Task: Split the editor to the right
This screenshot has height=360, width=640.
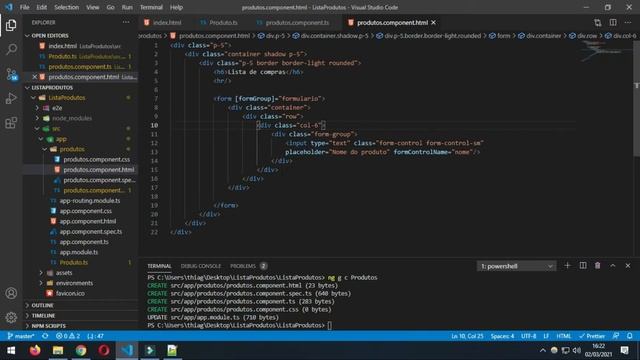Action: tap(613, 22)
